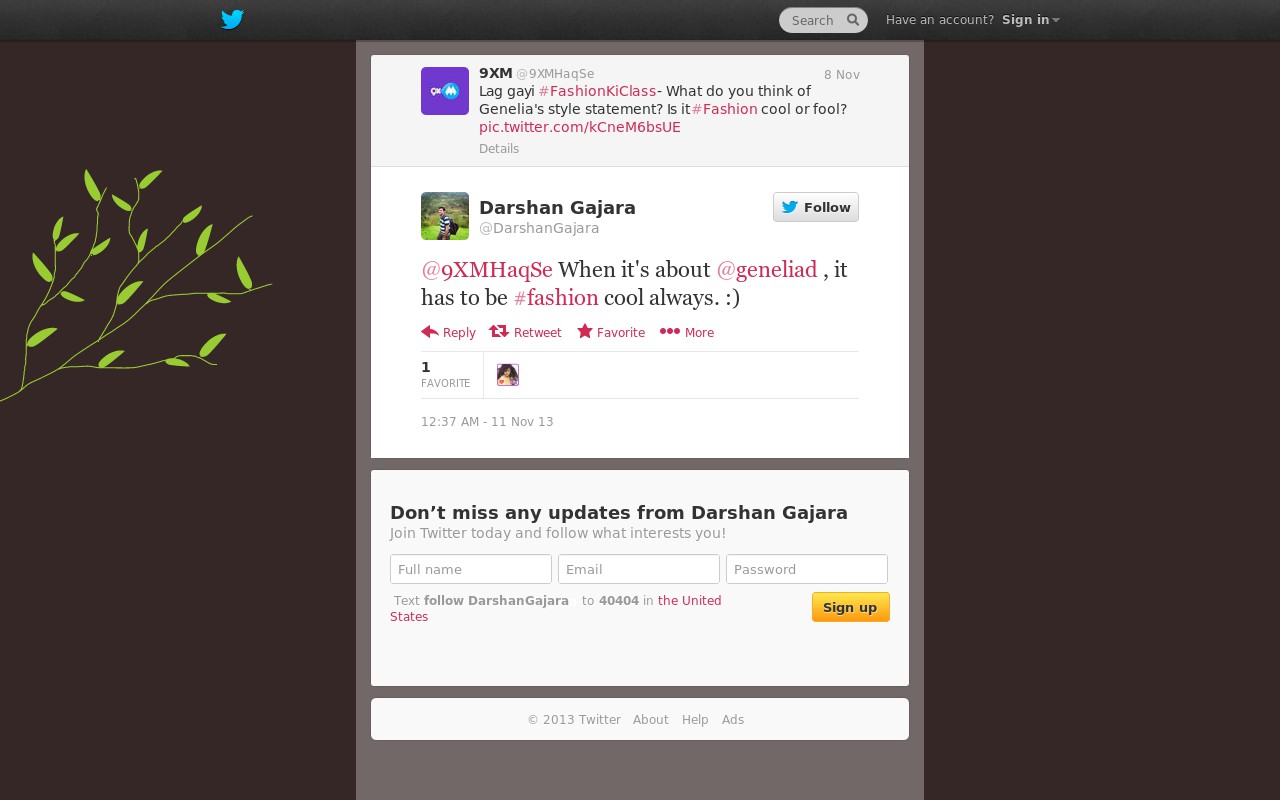Select '© 2013 Twitter' footer text
The width and height of the screenshot is (1280, 800).
click(x=574, y=720)
